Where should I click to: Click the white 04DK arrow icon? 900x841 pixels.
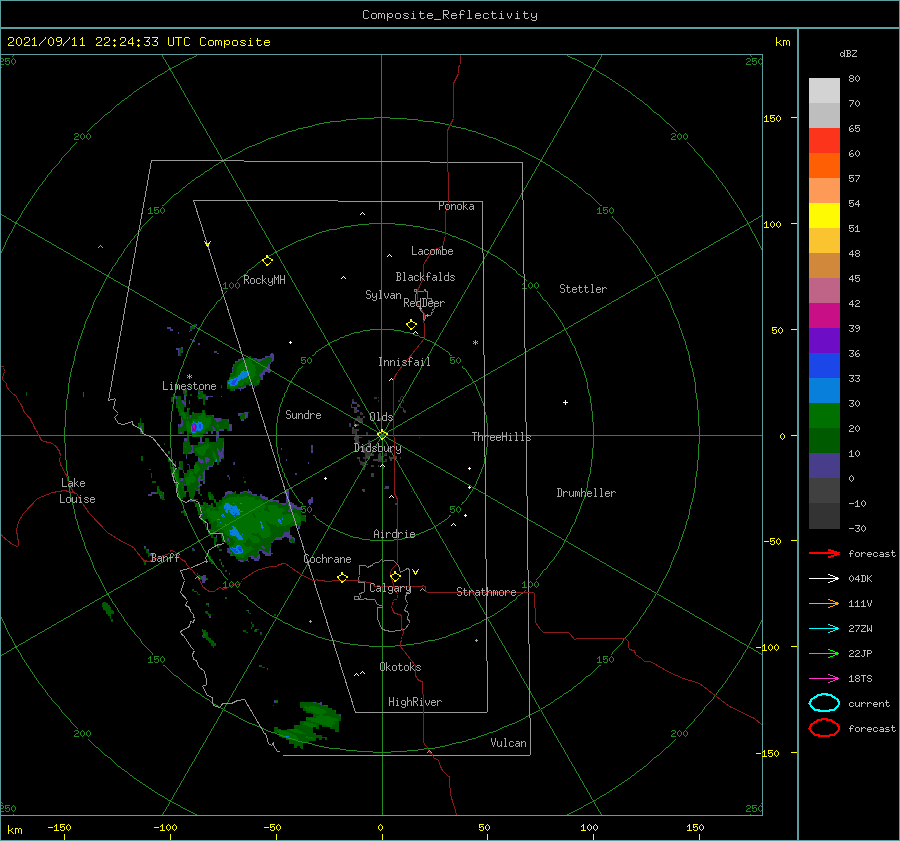(x=824, y=578)
